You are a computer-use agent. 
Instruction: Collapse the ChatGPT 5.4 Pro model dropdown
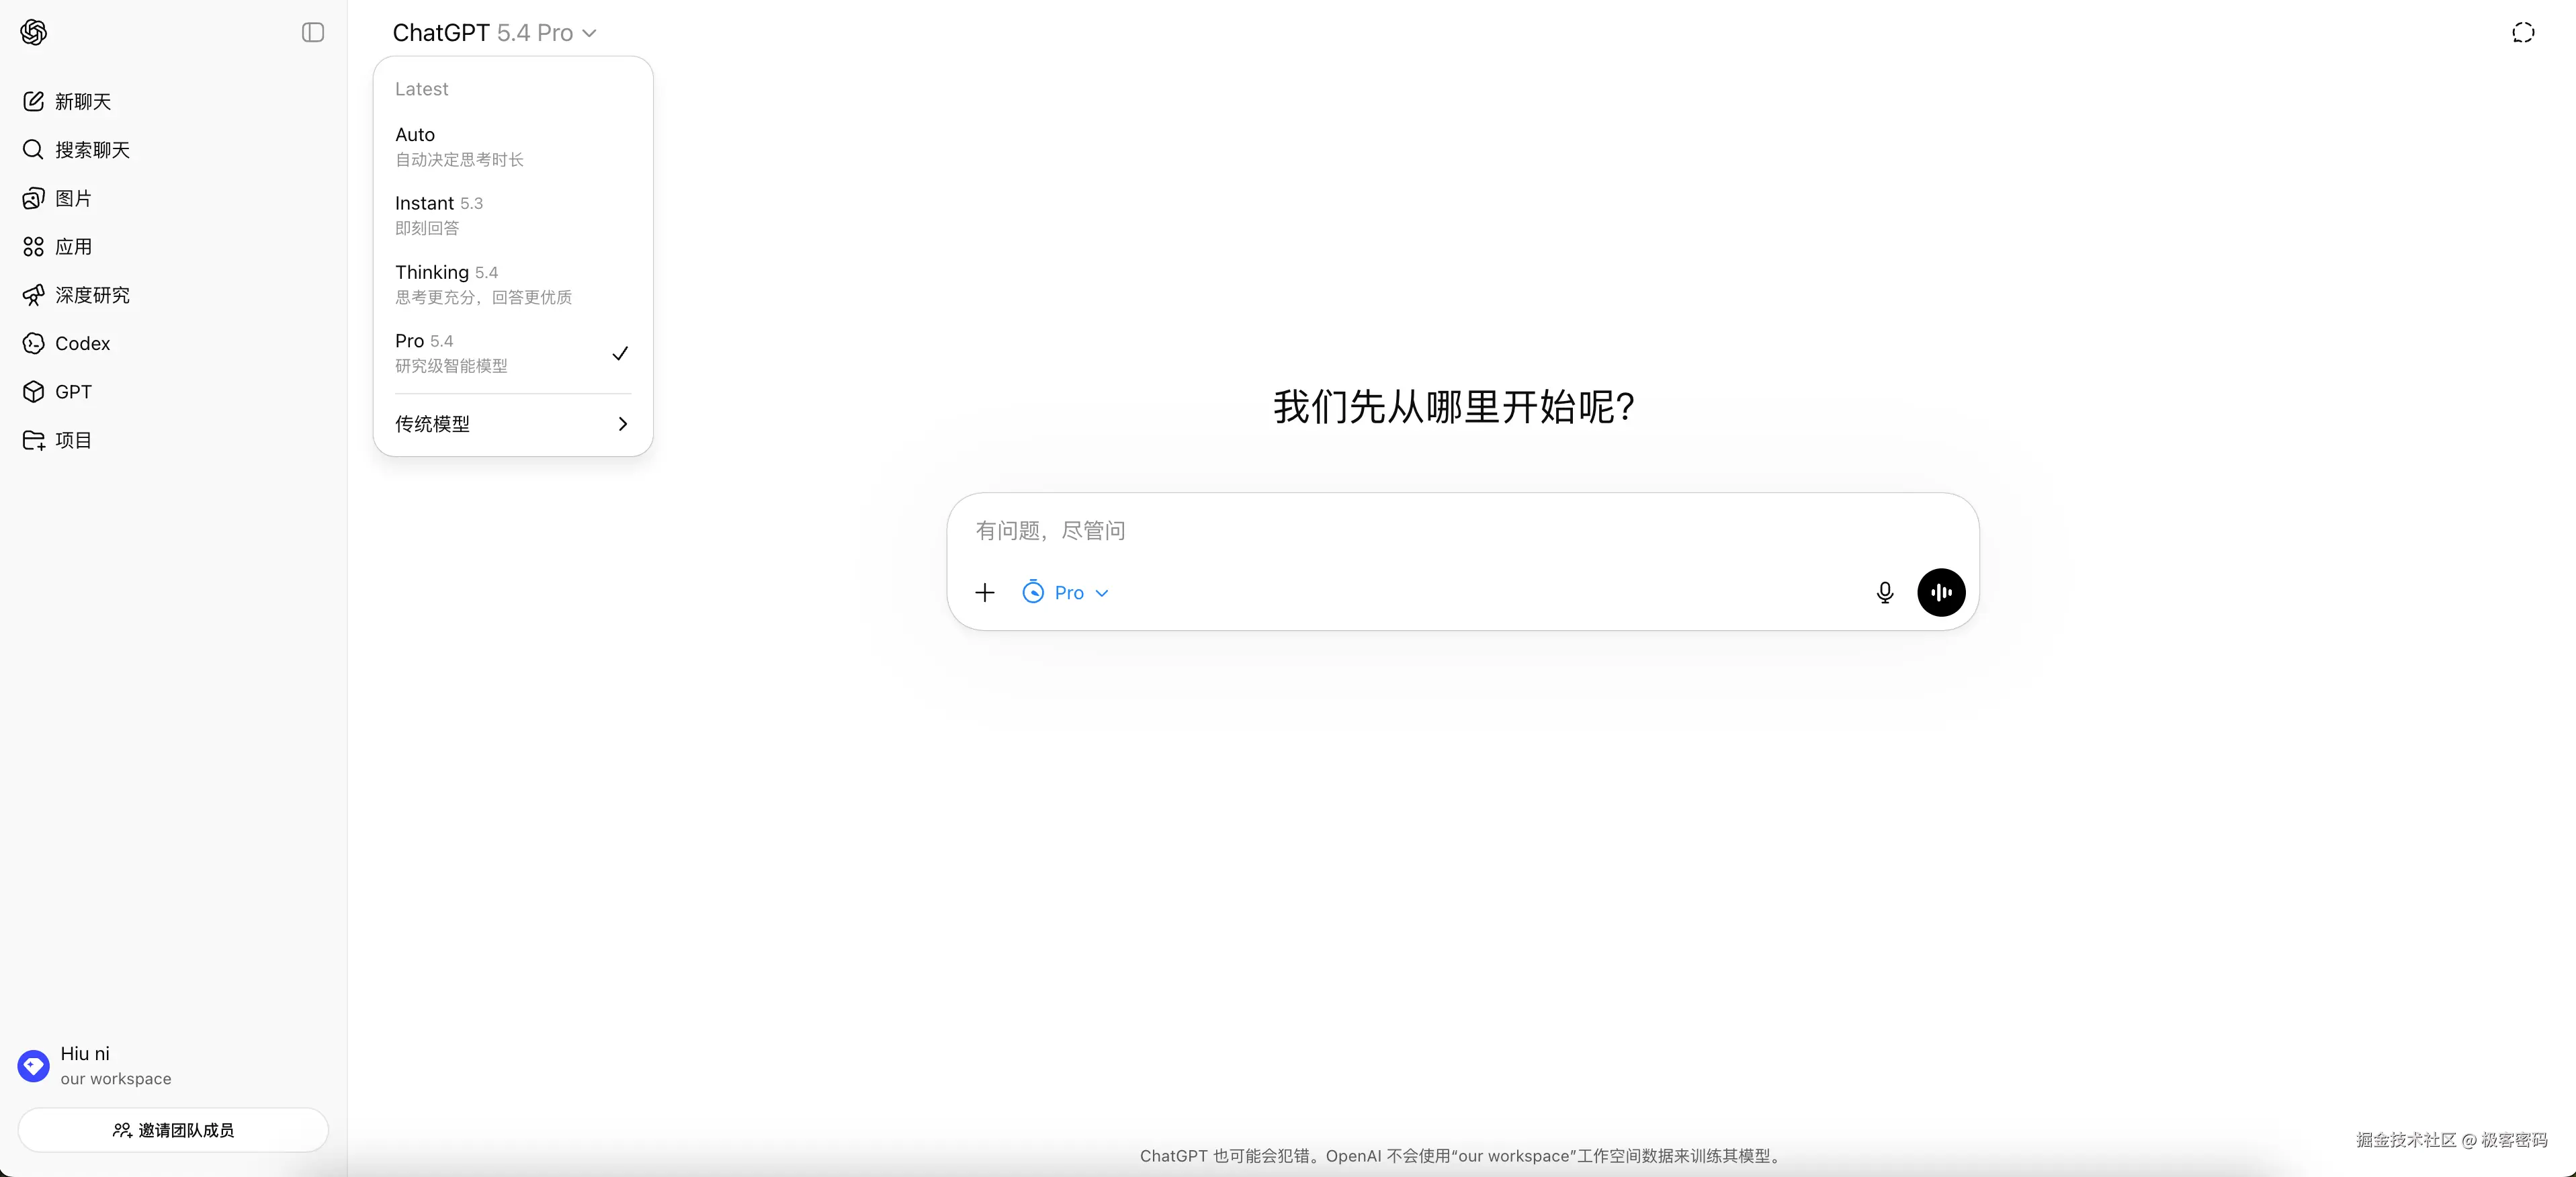494,33
